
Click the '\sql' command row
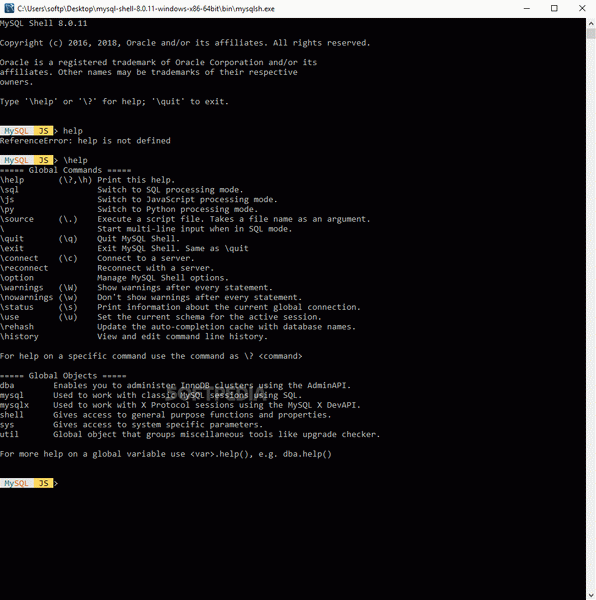[x=122, y=190]
